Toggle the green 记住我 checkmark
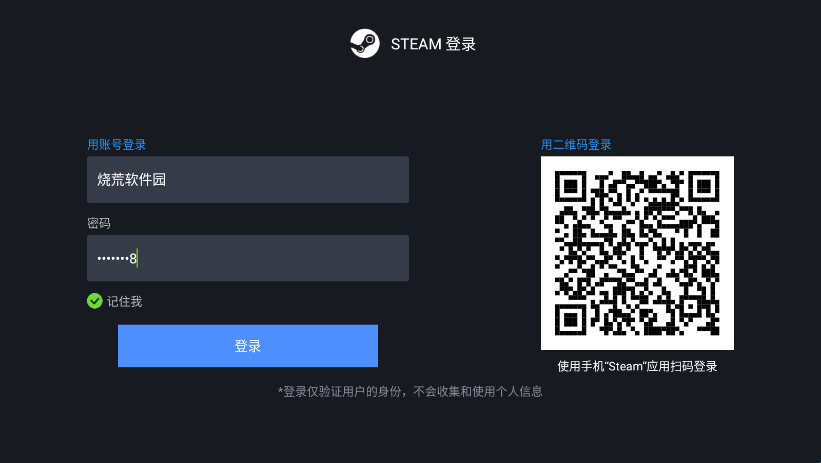The image size is (821, 463). [94, 301]
